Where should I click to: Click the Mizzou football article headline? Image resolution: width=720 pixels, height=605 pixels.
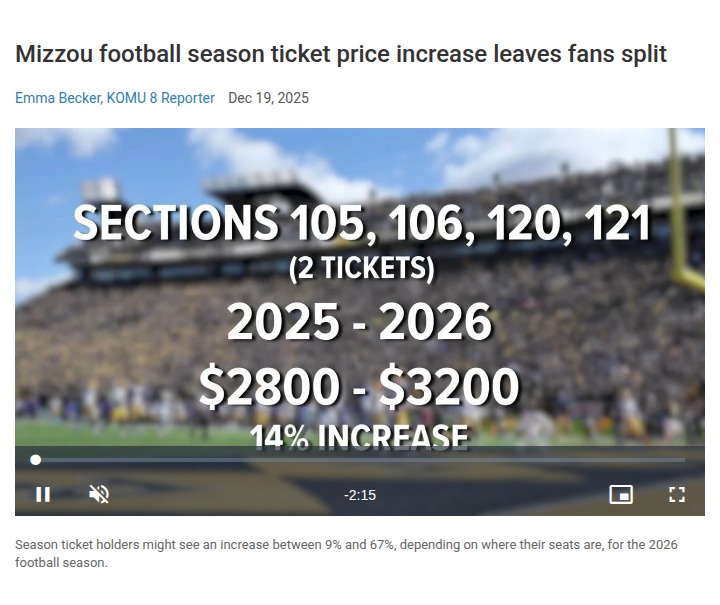(x=340, y=54)
